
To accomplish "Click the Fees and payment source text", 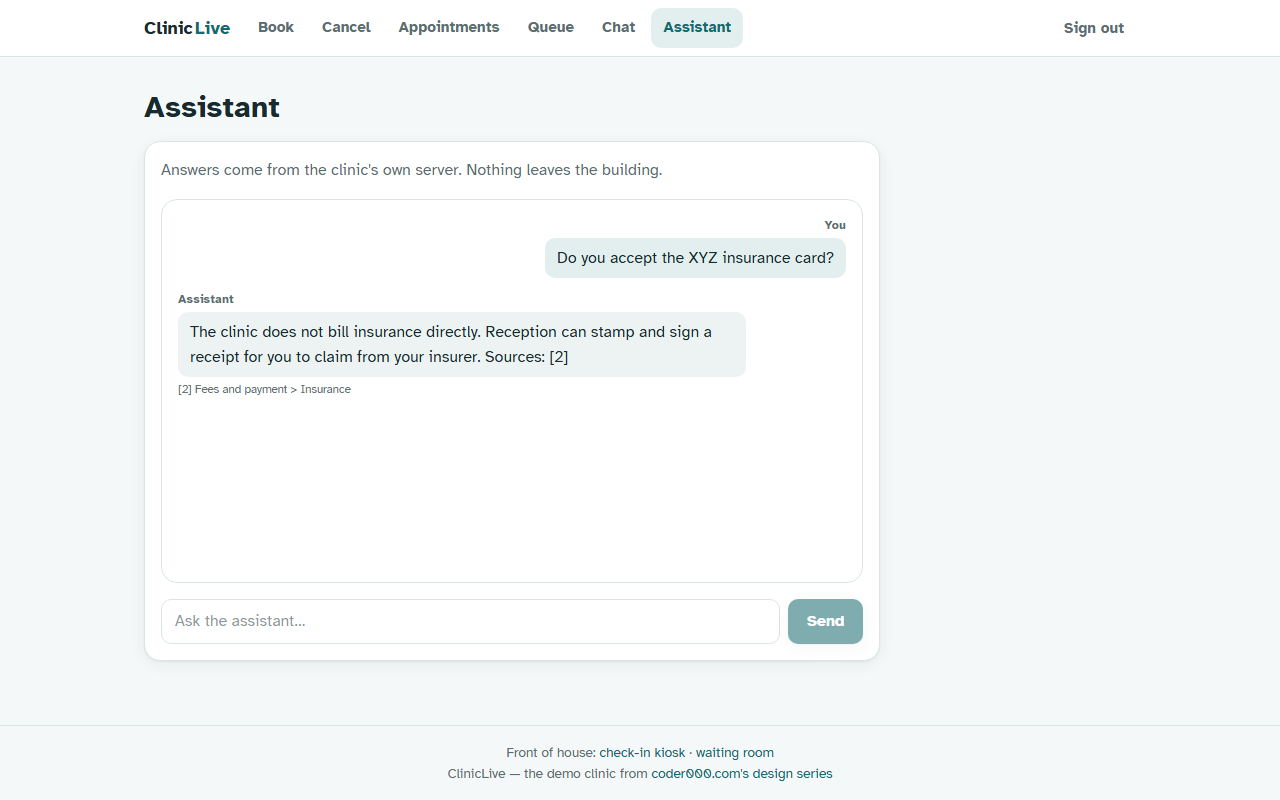I will point(241,389).
